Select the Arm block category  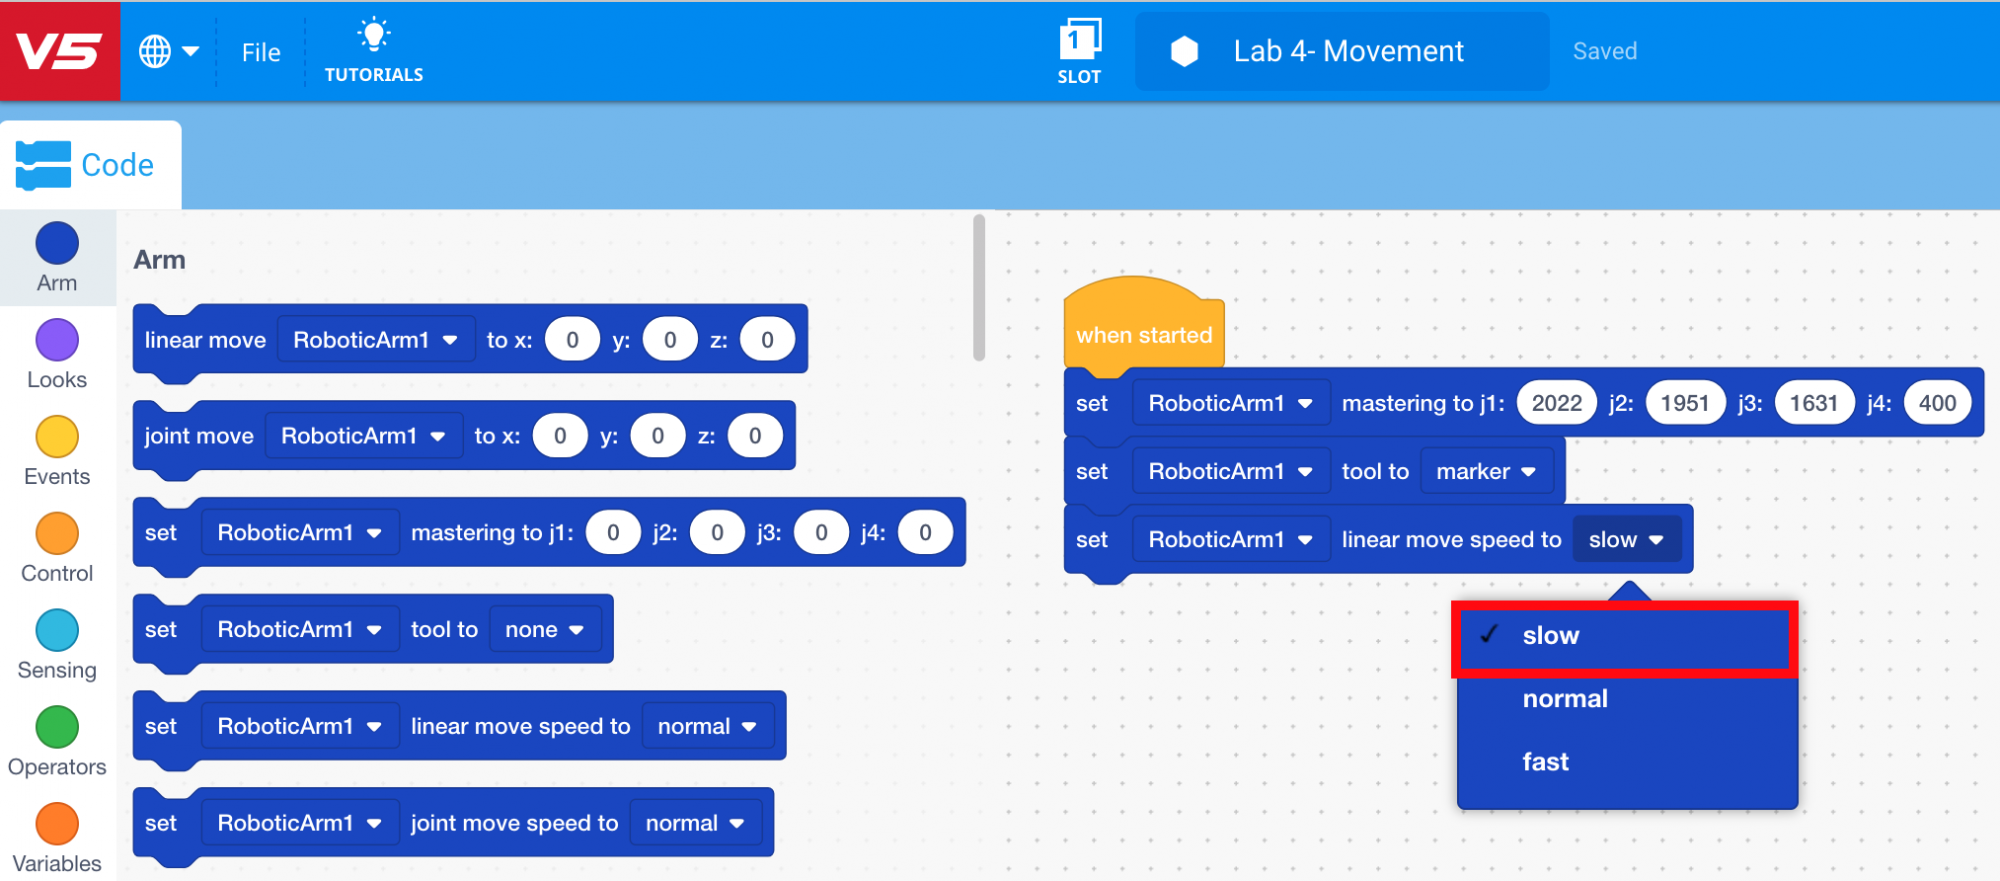point(57,258)
